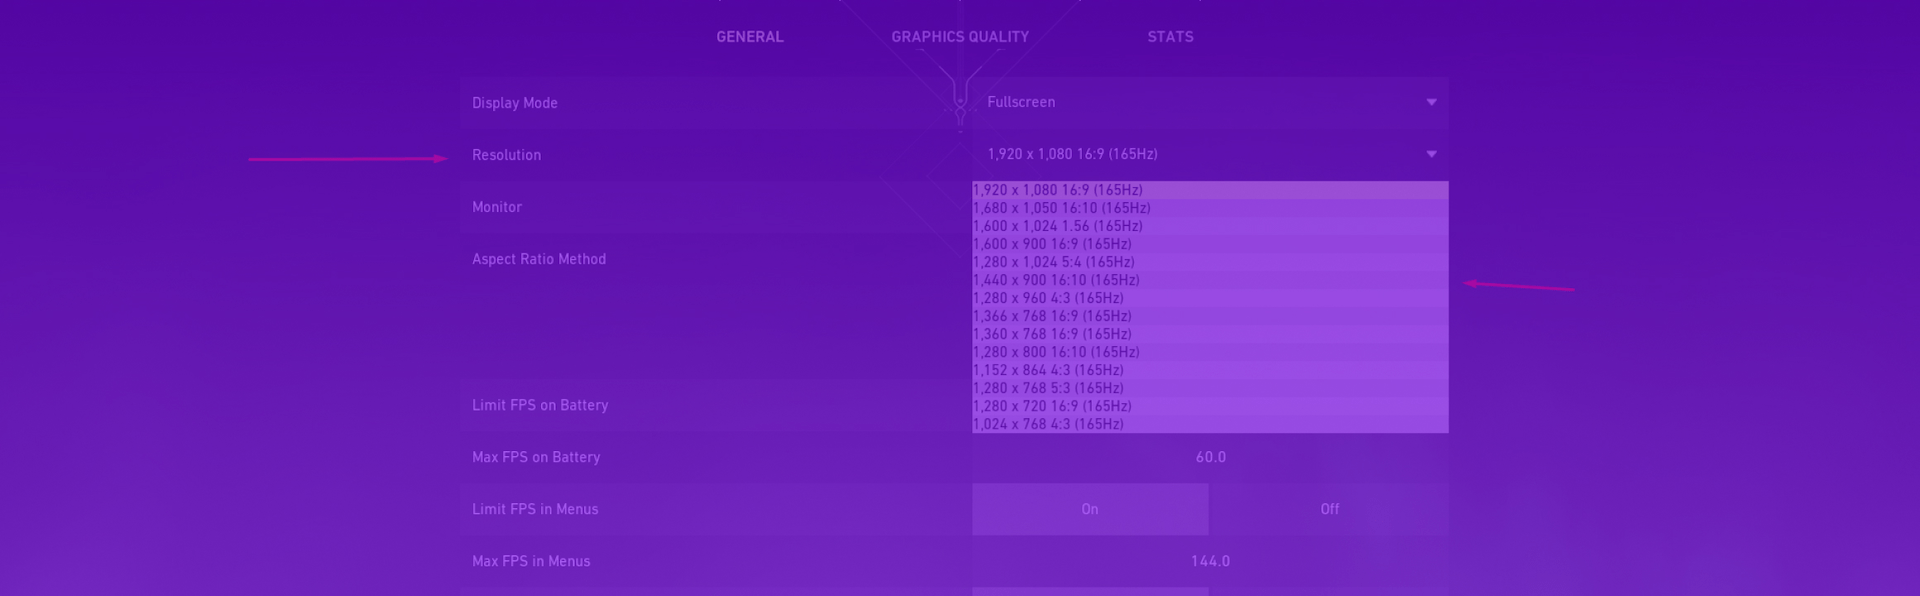Click the Monitor setting label
The width and height of the screenshot is (1920, 596).
click(x=497, y=207)
